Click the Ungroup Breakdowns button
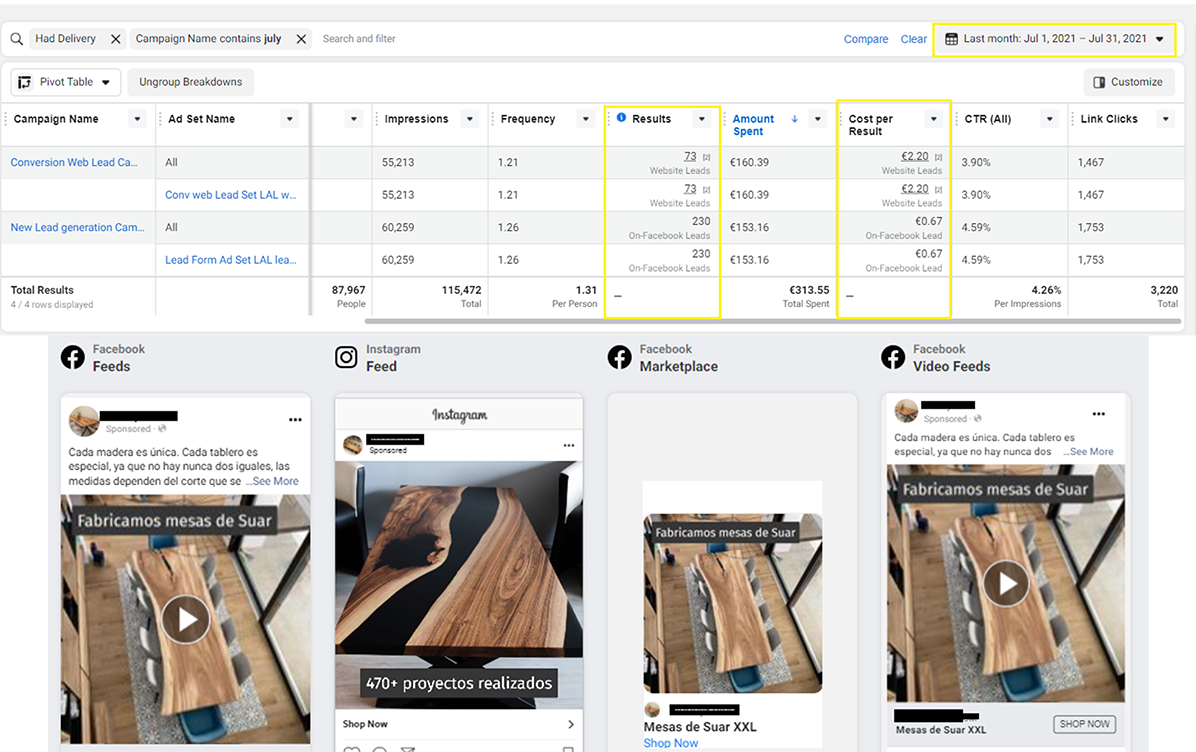Viewport: 1196px width, 752px height. 191,82
